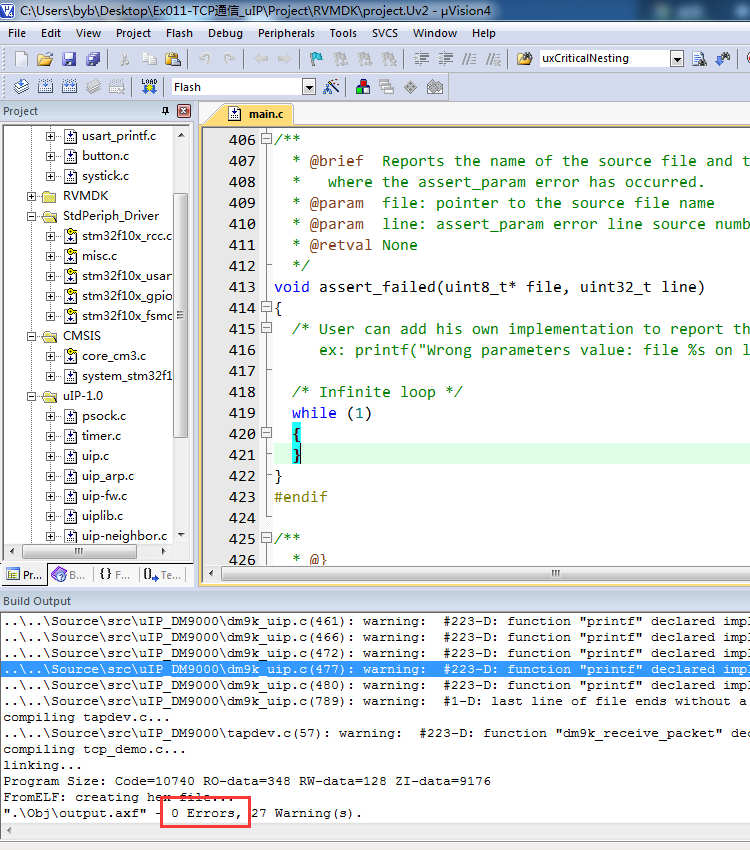Undo the last edit

click(204, 59)
